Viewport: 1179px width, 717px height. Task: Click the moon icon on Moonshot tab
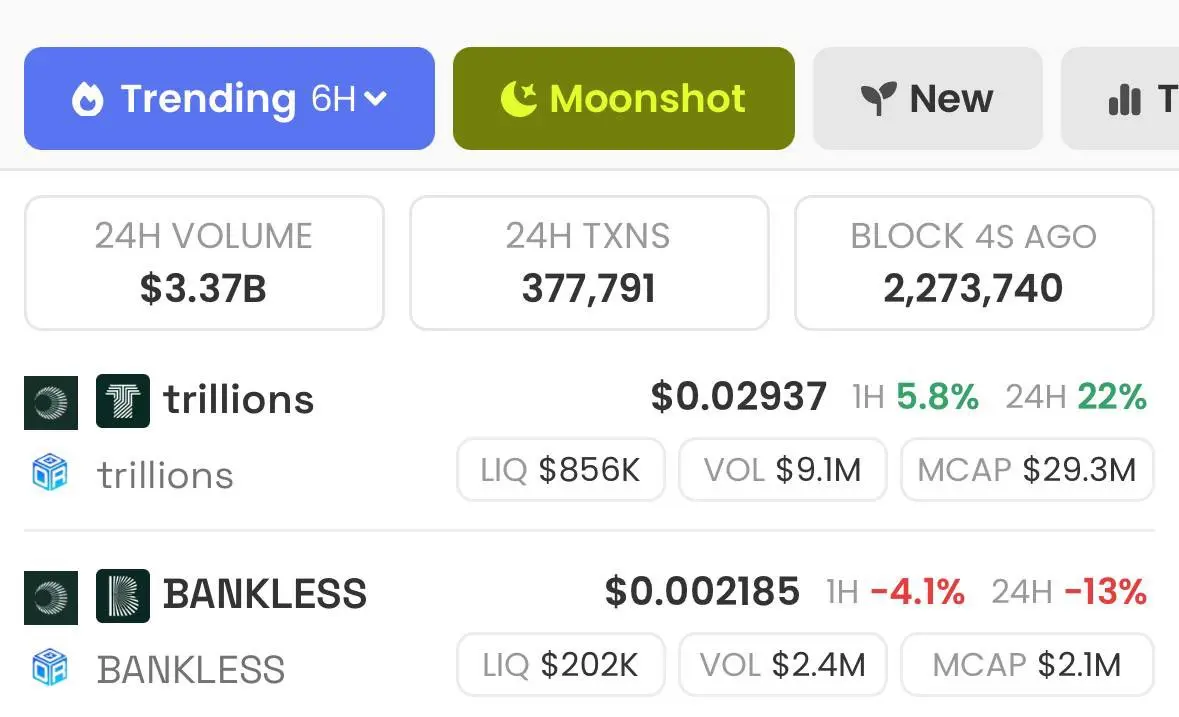519,98
